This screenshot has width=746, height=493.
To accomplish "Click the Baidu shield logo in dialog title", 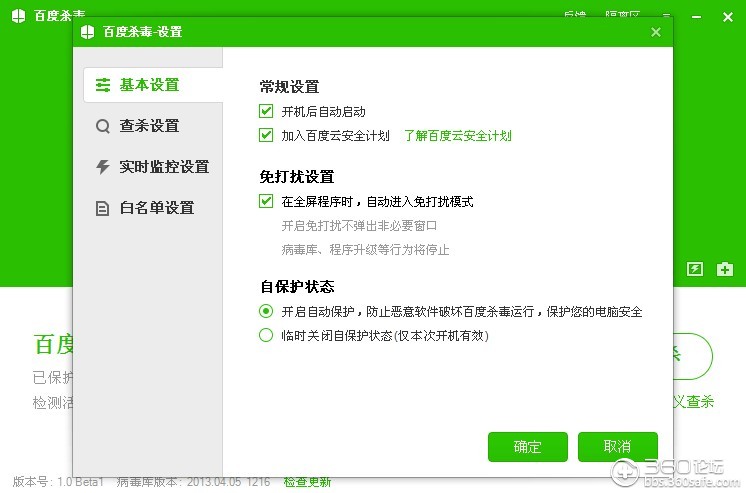I will pyautogui.click(x=88, y=32).
